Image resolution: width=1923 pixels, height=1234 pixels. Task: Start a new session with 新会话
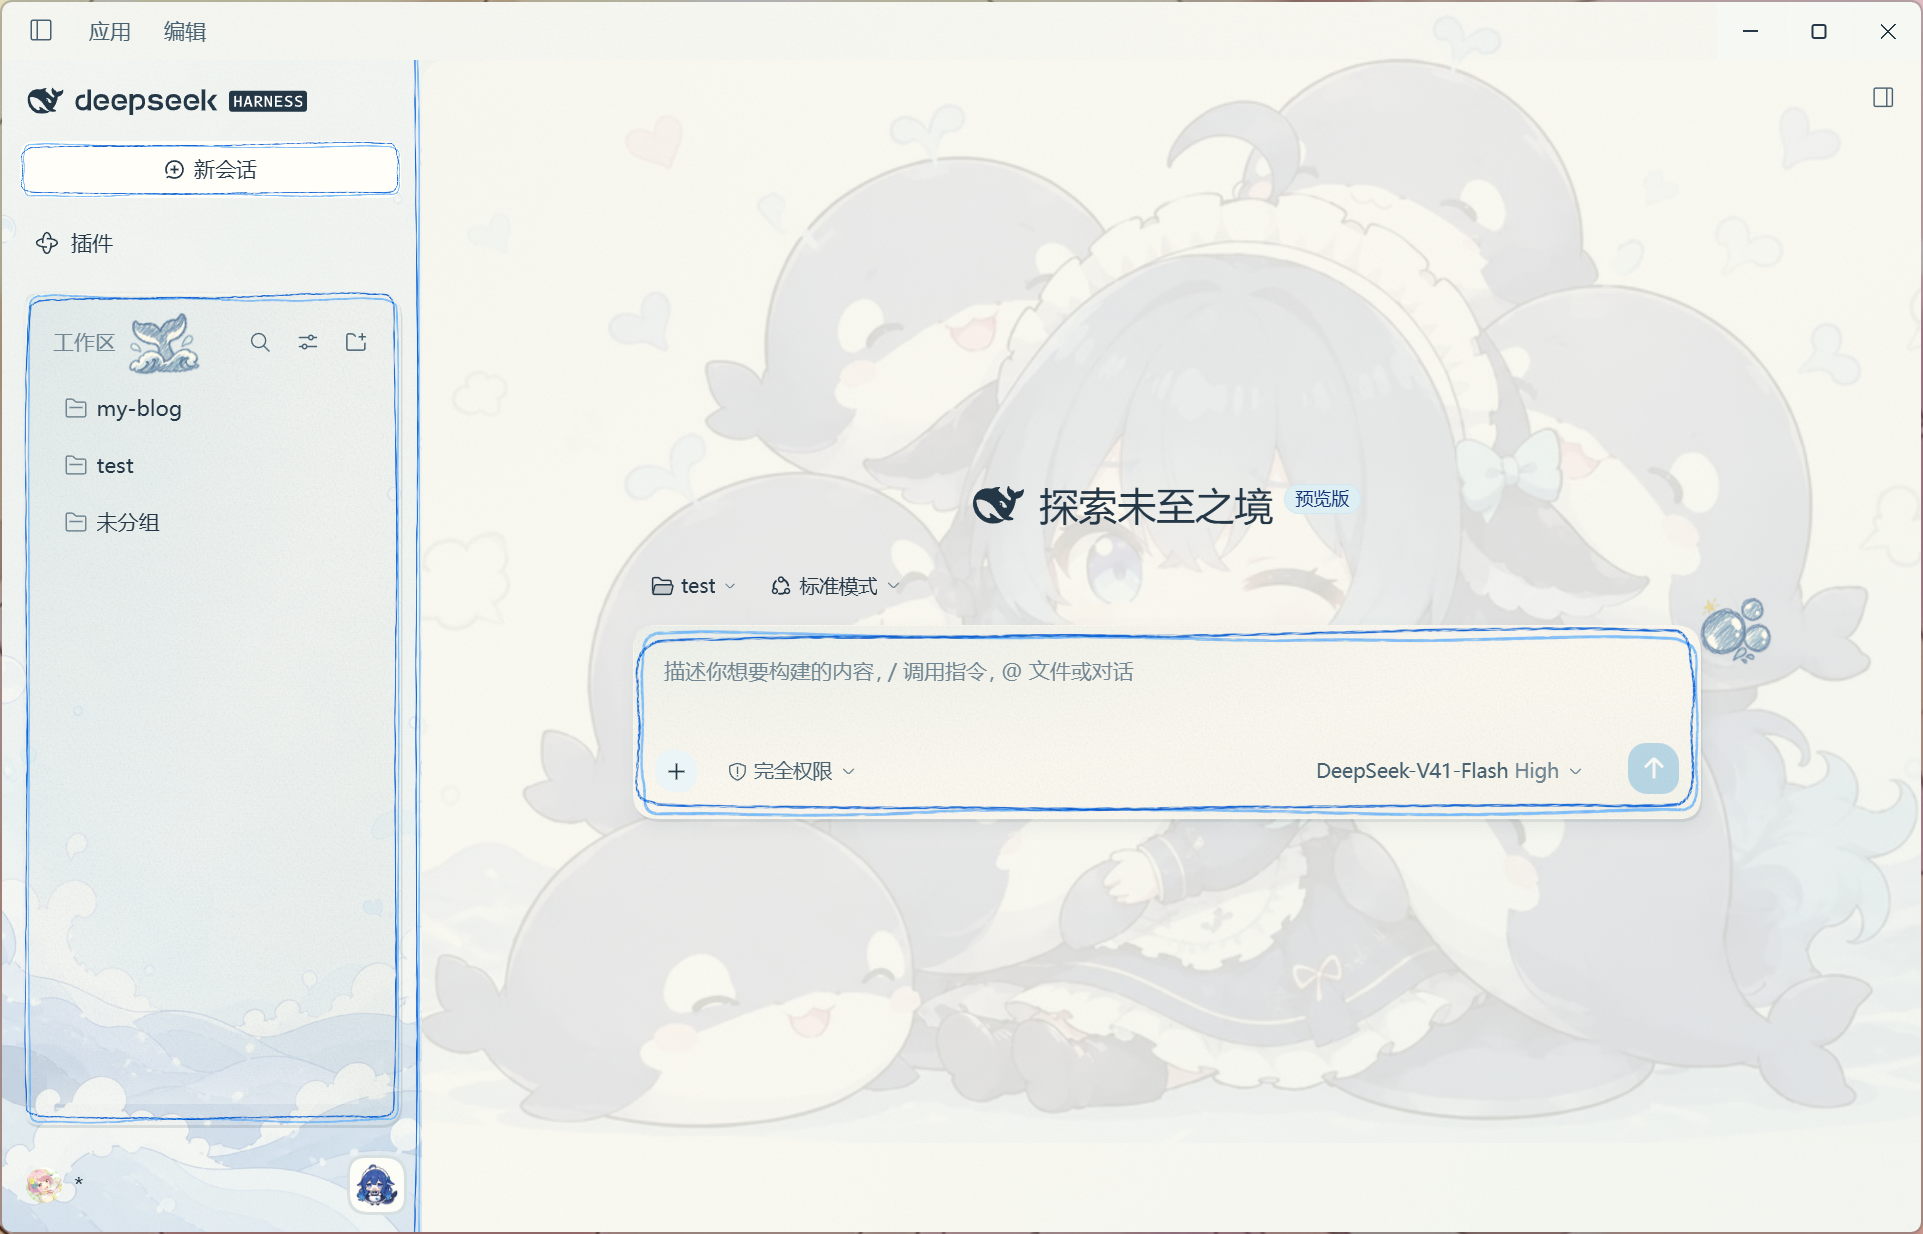(210, 169)
